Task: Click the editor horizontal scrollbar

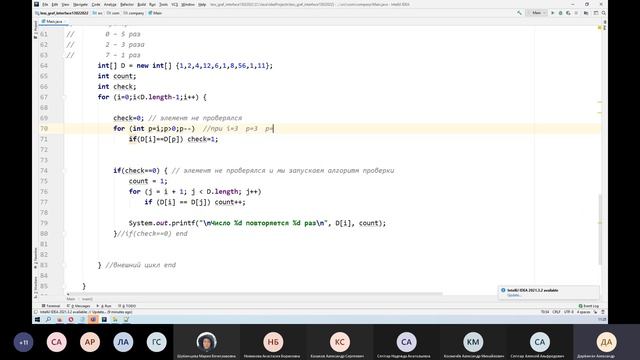Action: click(254, 293)
